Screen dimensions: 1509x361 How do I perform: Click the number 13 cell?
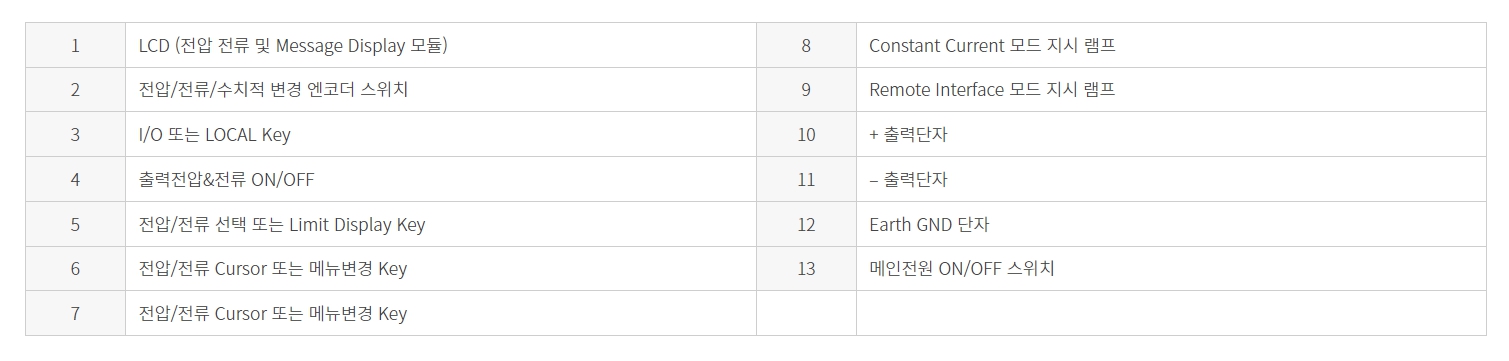coord(806,269)
